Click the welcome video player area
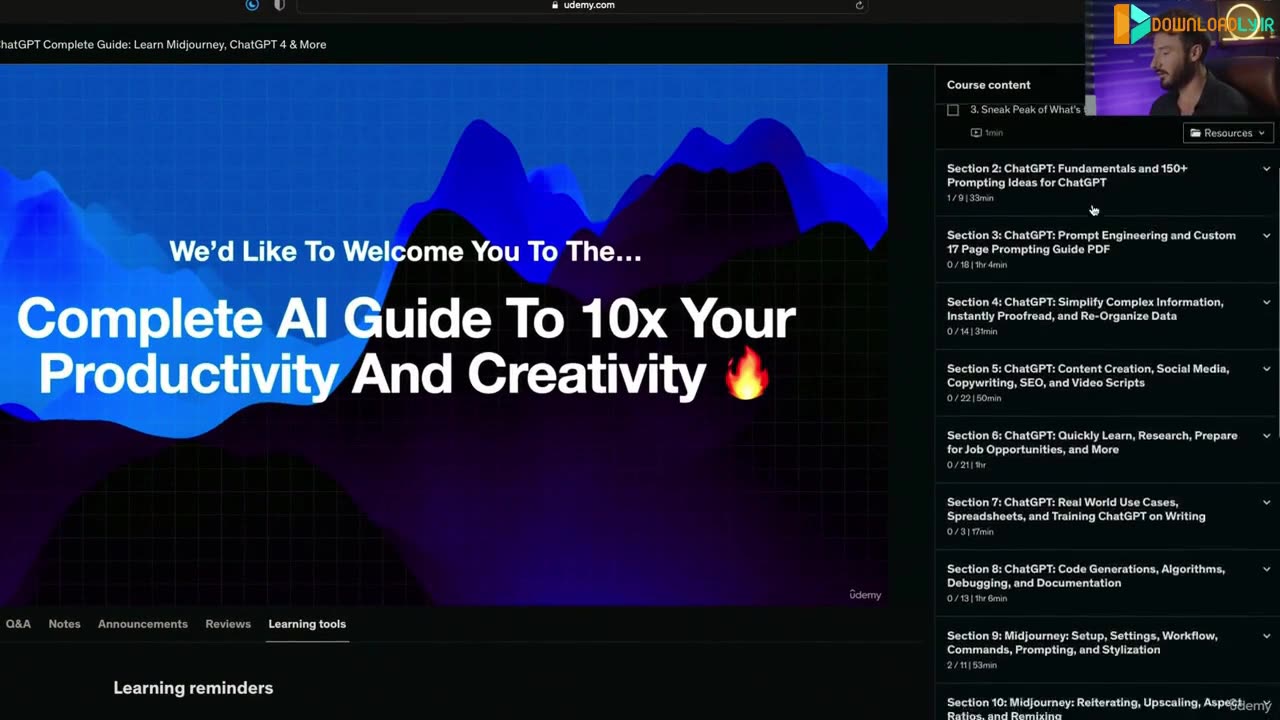Viewport: 1280px width, 720px height. [443, 335]
